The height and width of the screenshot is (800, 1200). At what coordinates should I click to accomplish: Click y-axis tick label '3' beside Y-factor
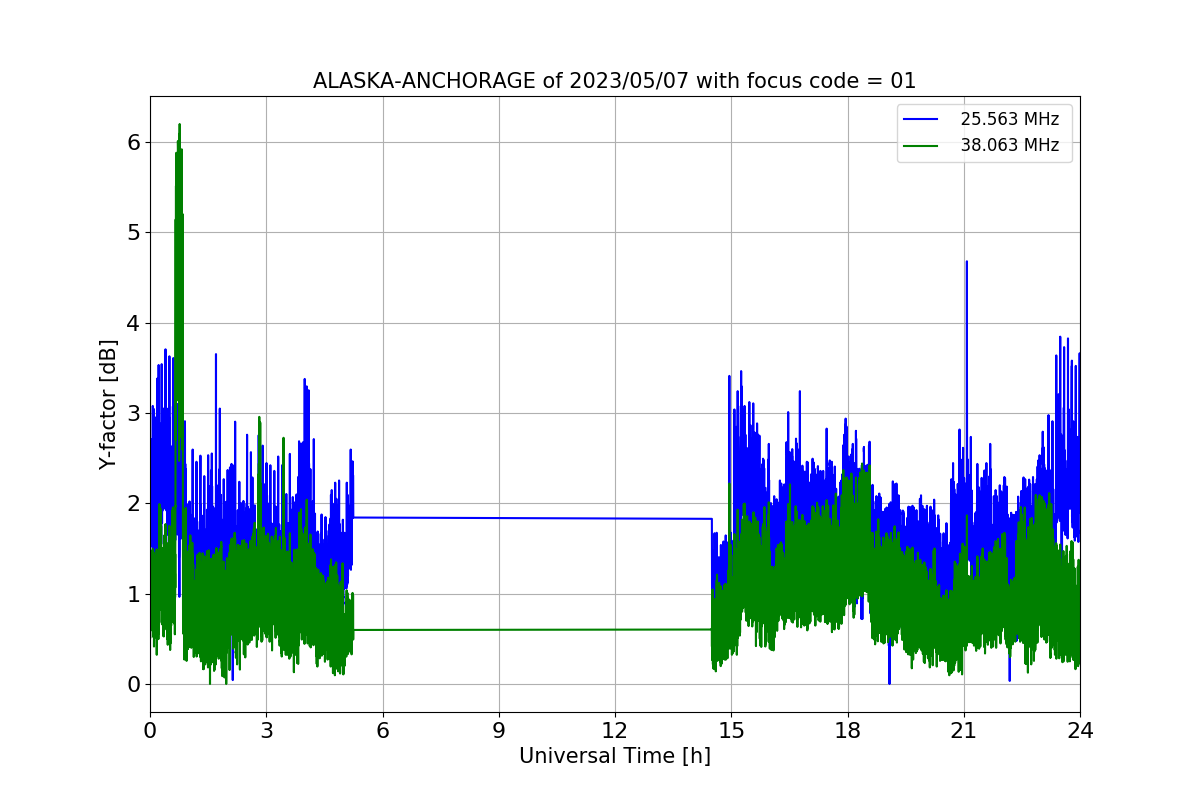(x=134, y=413)
